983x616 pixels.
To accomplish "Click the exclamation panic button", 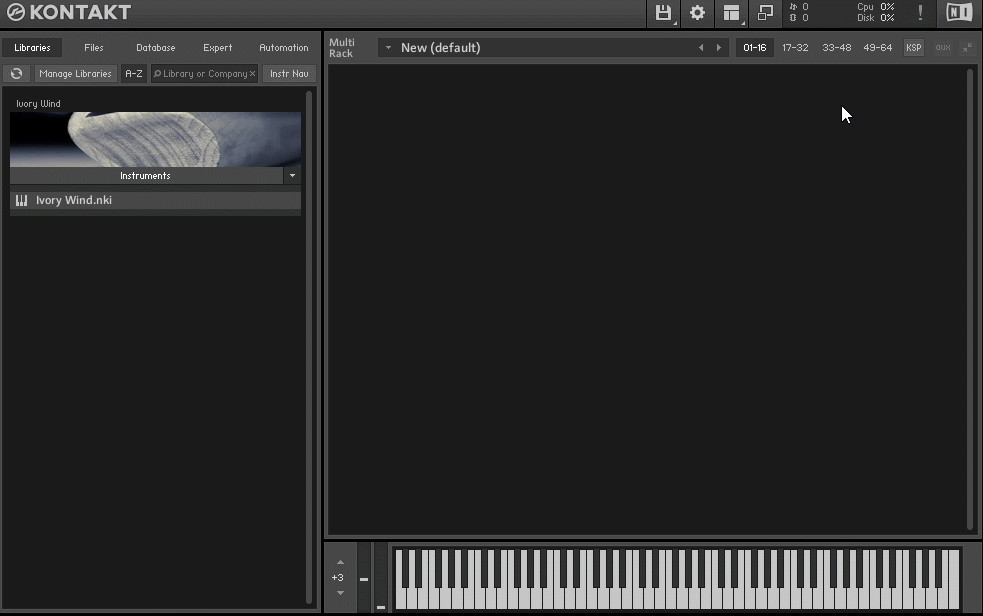I will [x=920, y=13].
